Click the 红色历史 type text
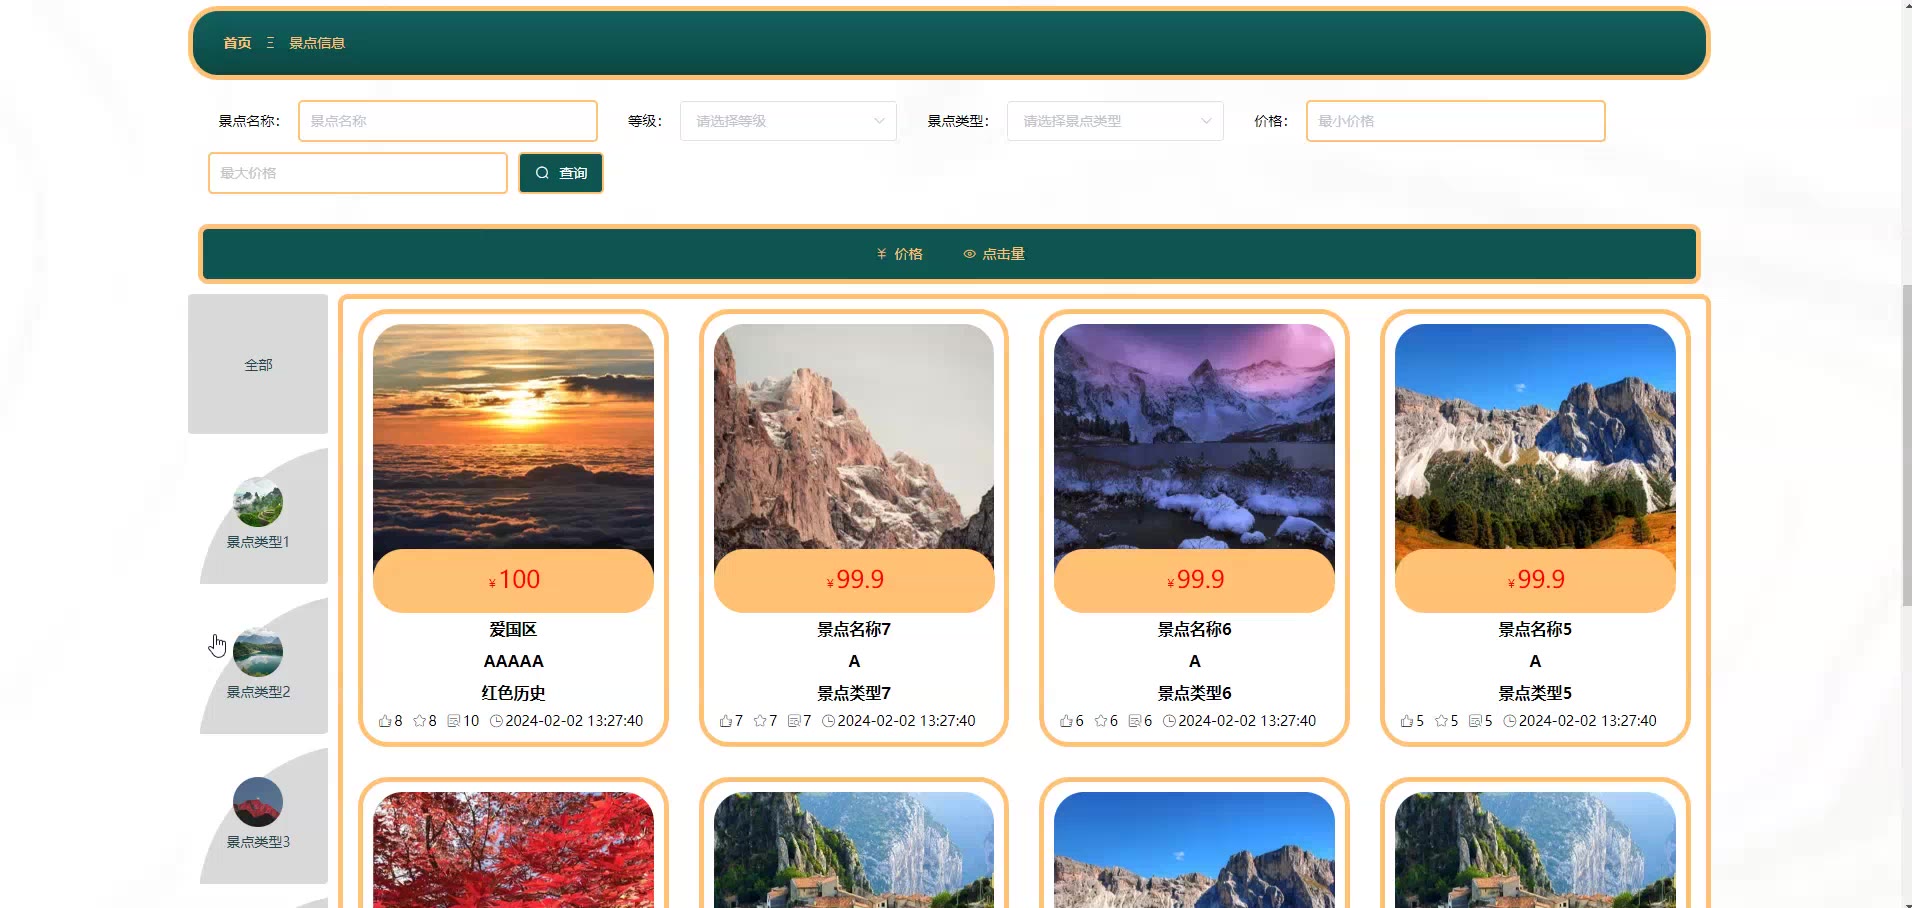 [x=513, y=693]
